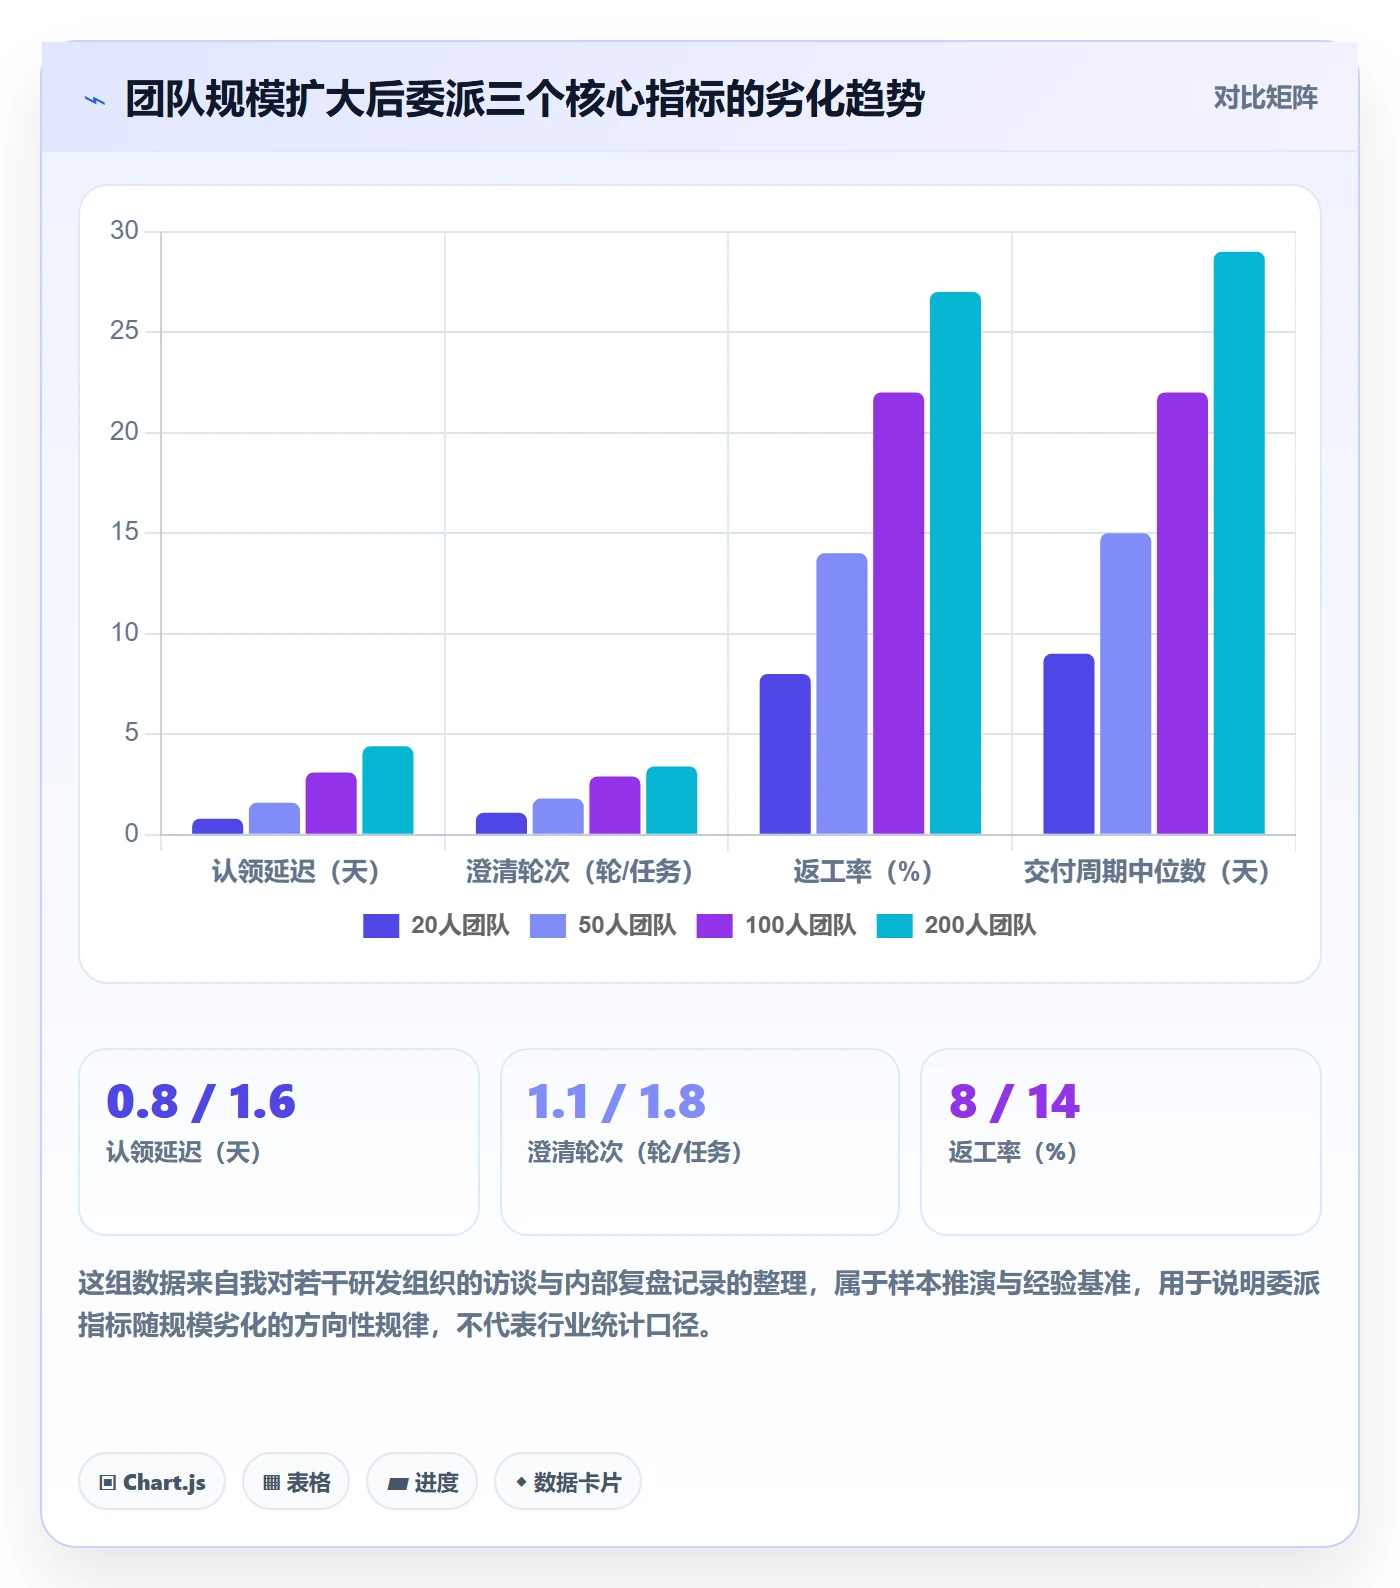Click the Chart.js tag chip
Viewport: 1400px width, 1588px height.
[x=152, y=1482]
